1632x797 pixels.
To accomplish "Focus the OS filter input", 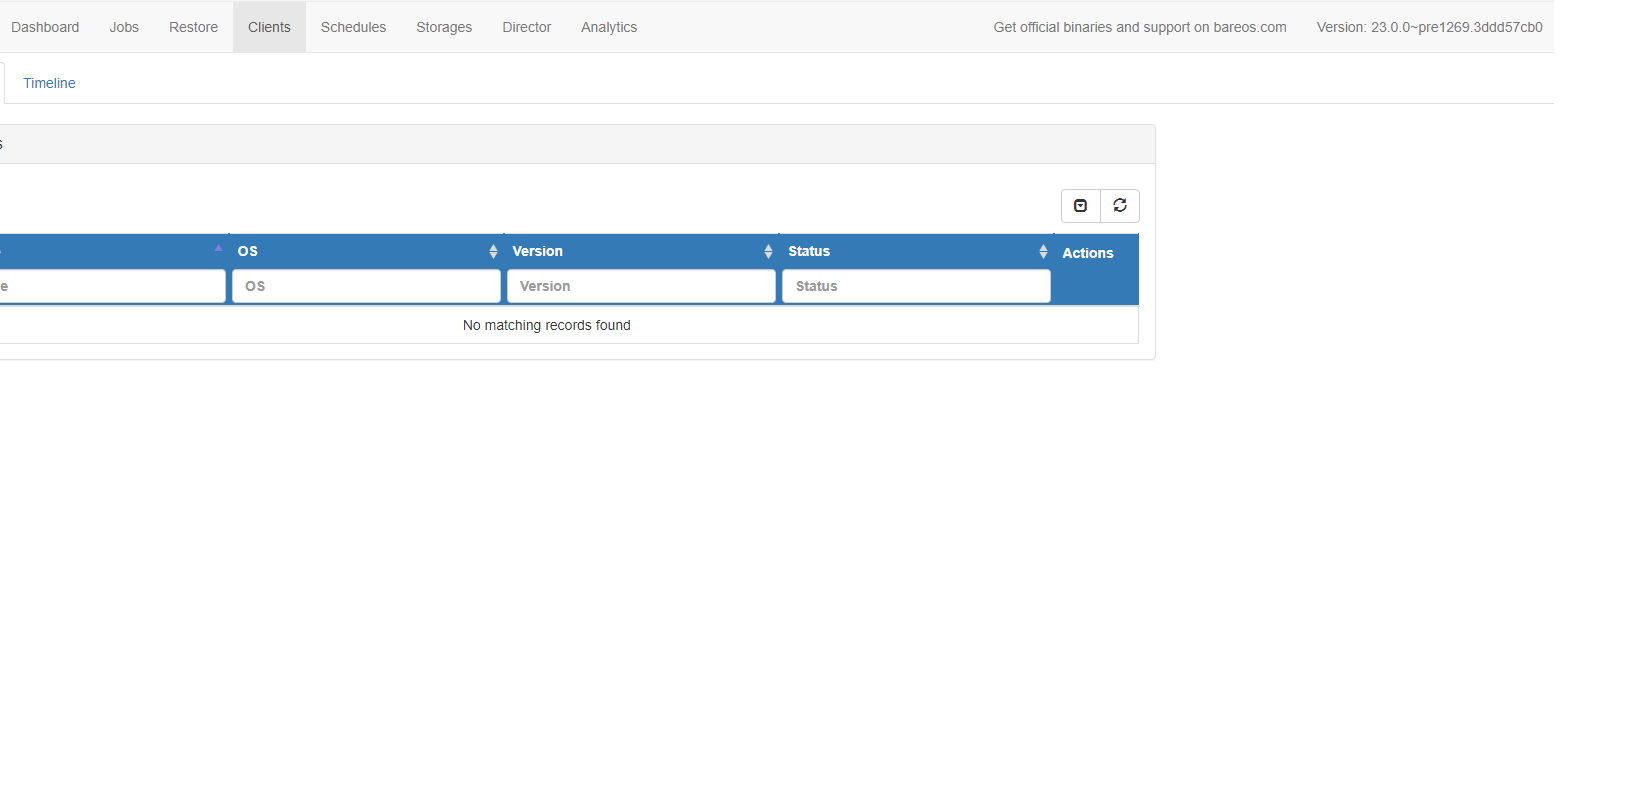I will (x=366, y=286).
